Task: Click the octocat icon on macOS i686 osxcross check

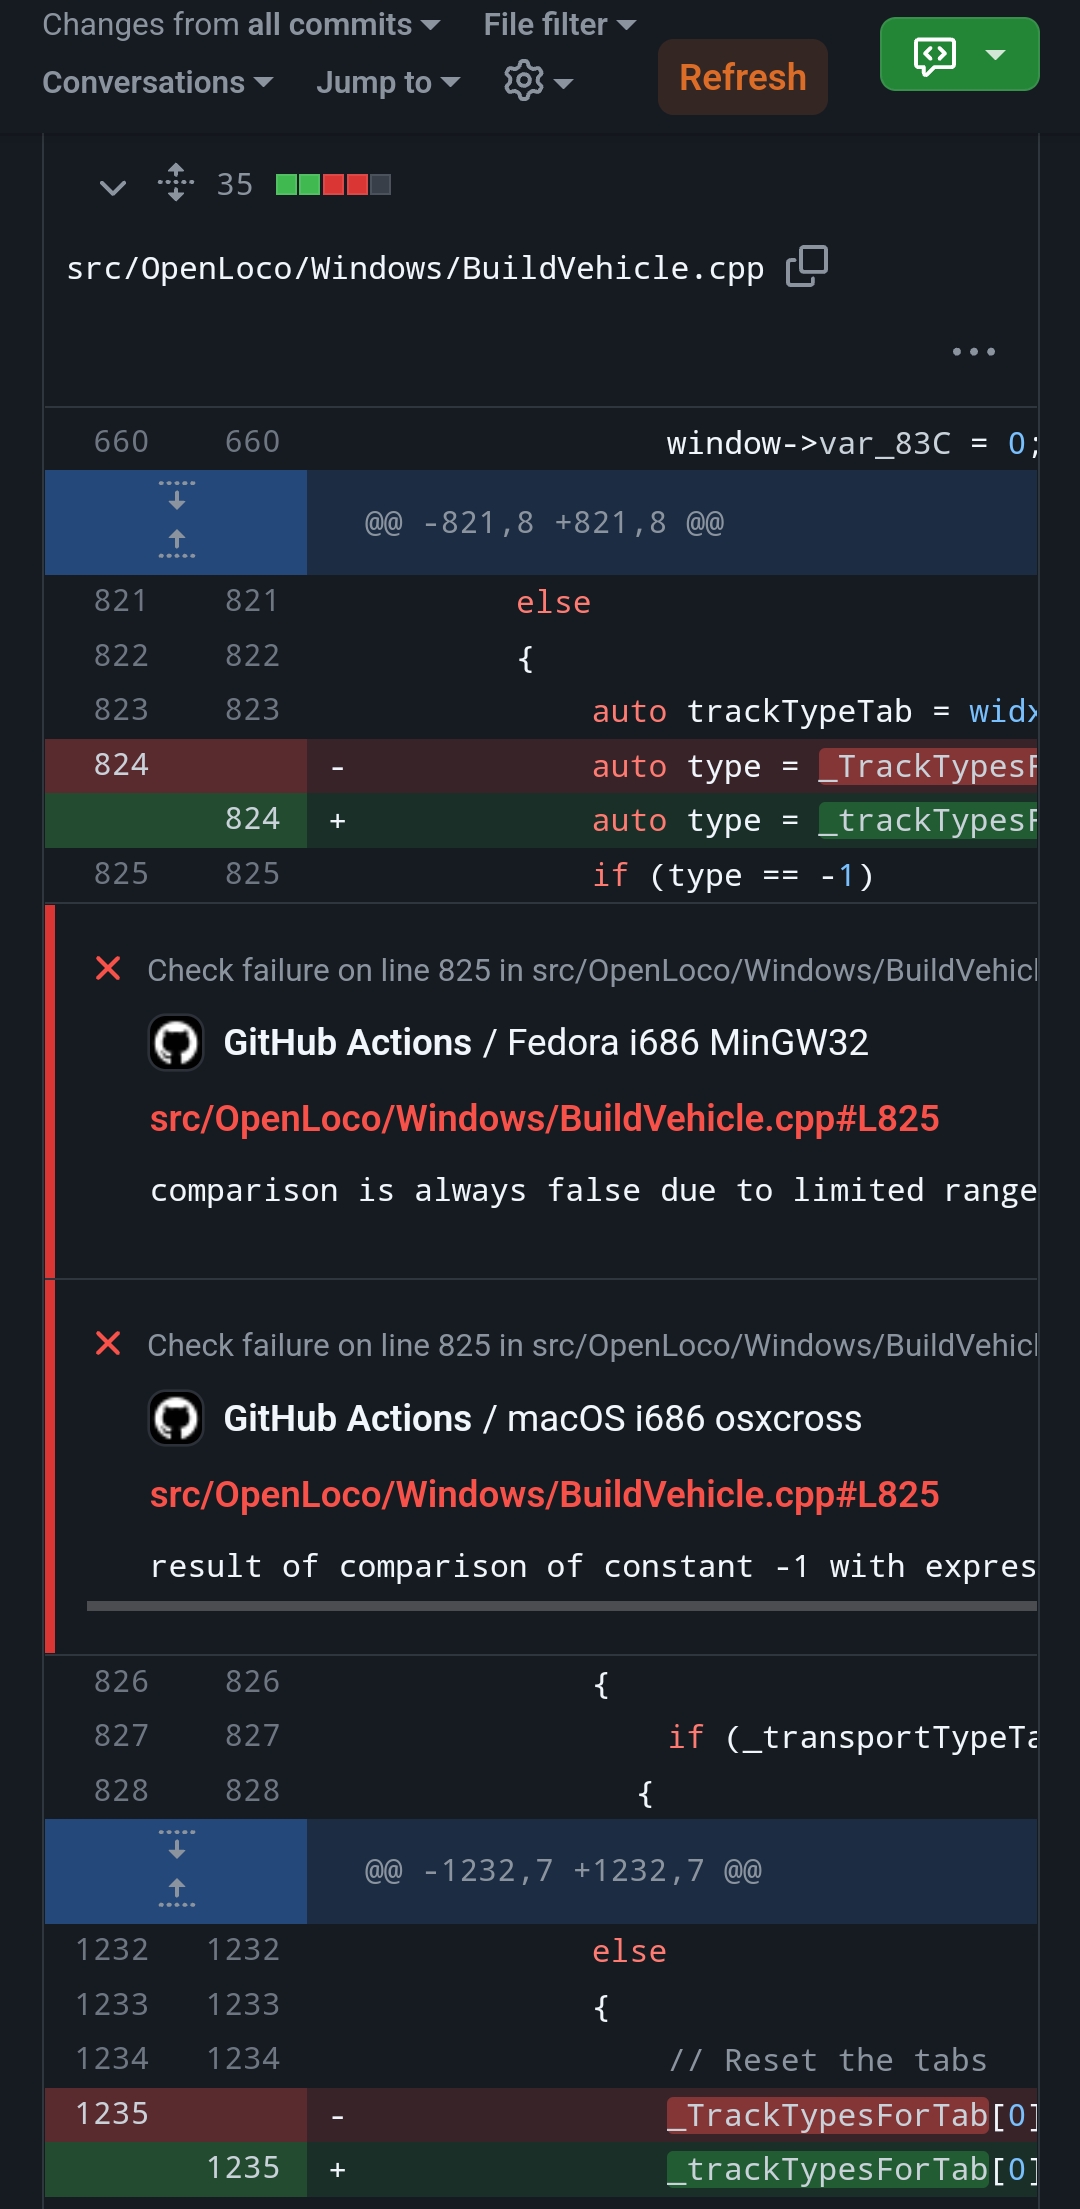Action: click(x=176, y=1418)
